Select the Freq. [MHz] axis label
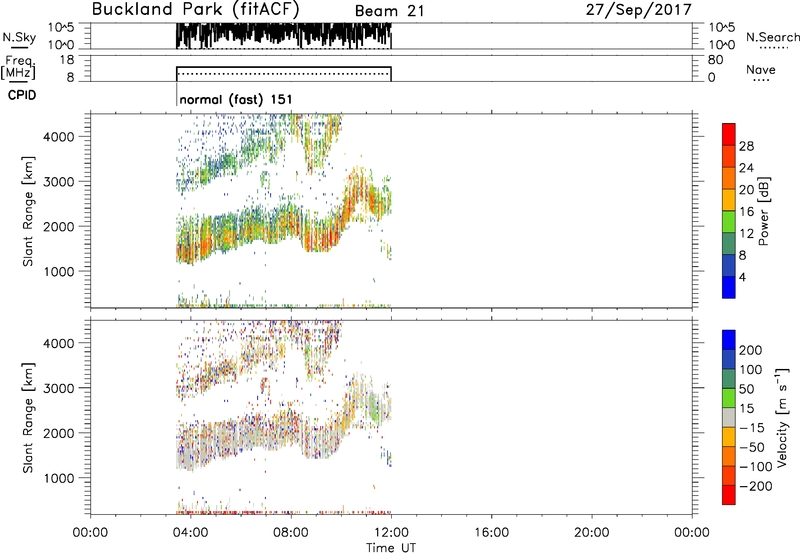 (x=19, y=67)
